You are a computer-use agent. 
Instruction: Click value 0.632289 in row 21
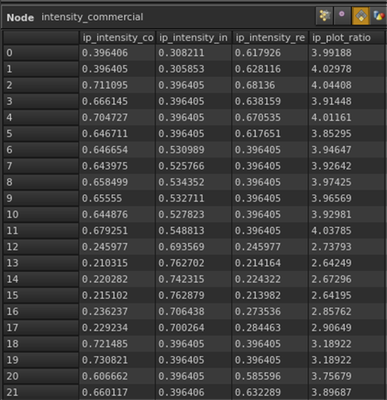click(258, 392)
